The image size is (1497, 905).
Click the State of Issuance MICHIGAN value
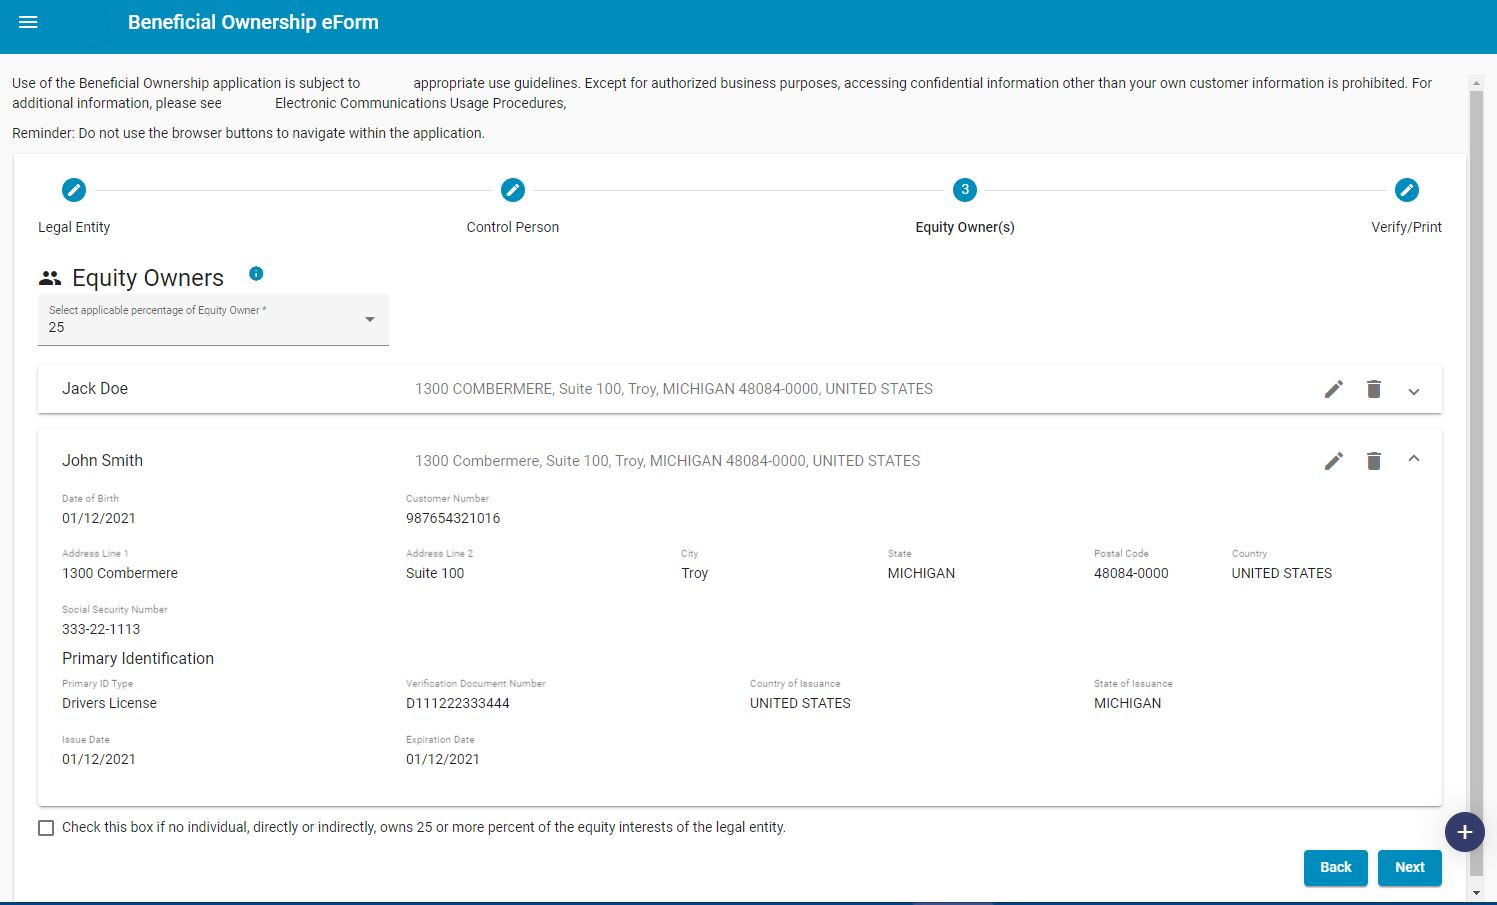click(x=1128, y=703)
